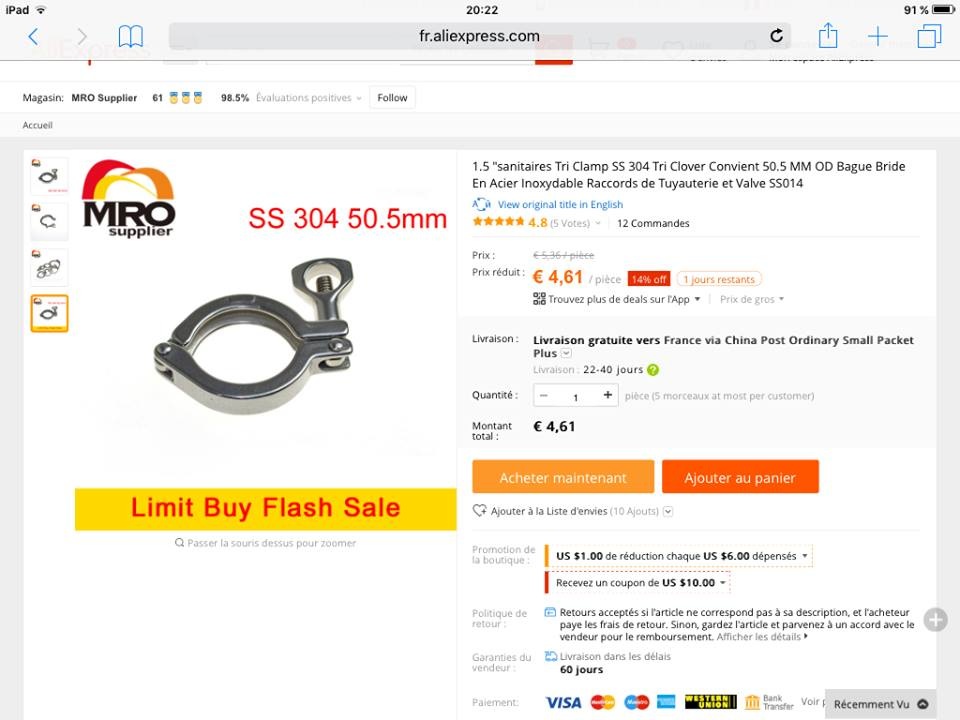Add a new tab with the plus icon
The width and height of the screenshot is (960, 720).
pos(877,36)
